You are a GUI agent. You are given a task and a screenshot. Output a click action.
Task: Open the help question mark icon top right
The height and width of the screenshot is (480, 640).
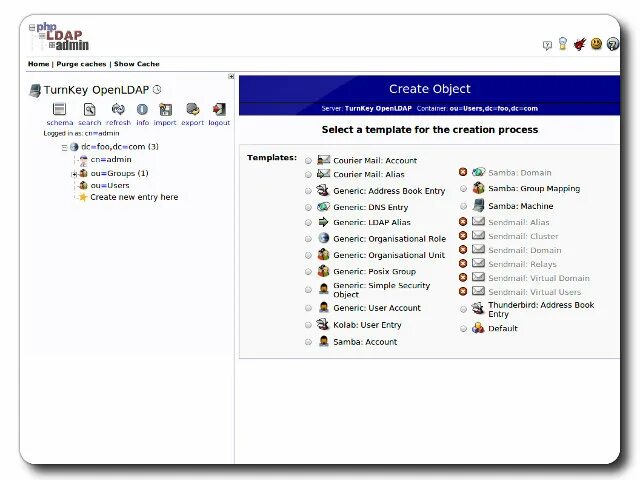point(612,44)
